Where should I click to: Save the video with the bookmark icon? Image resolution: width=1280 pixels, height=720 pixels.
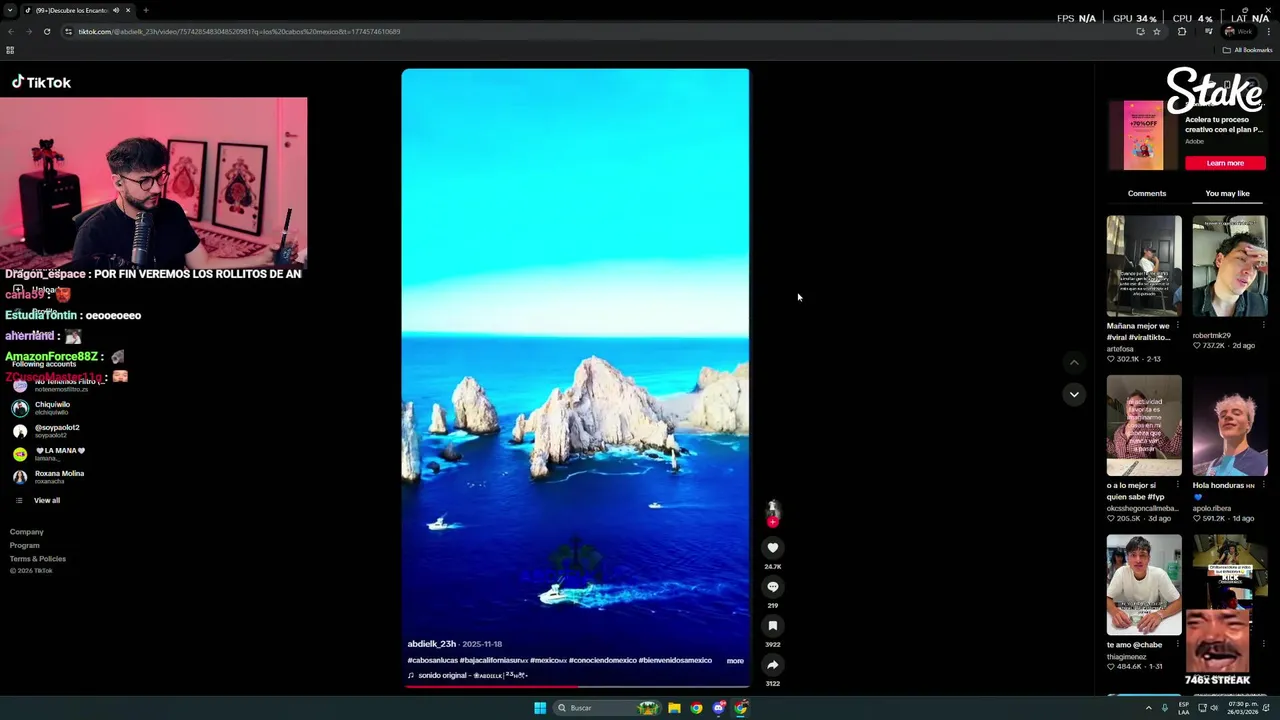click(772, 626)
